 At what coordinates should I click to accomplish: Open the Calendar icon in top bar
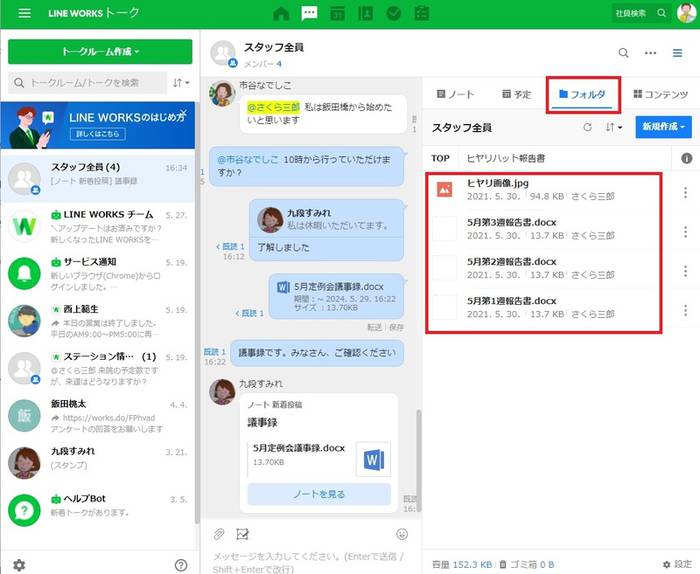pos(338,13)
